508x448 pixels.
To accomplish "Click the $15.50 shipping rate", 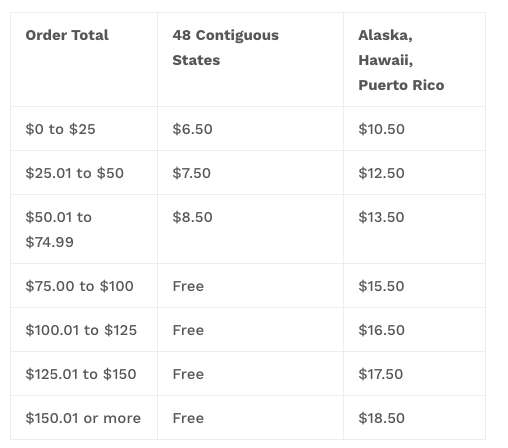I will click(381, 286).
